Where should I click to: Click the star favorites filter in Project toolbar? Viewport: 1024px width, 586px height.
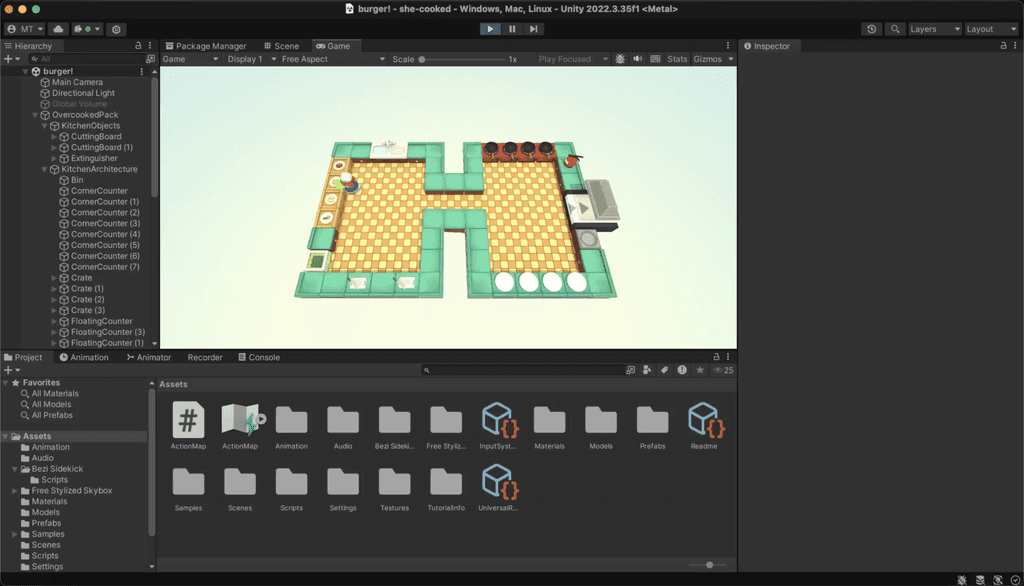click(x=699, y=369)
